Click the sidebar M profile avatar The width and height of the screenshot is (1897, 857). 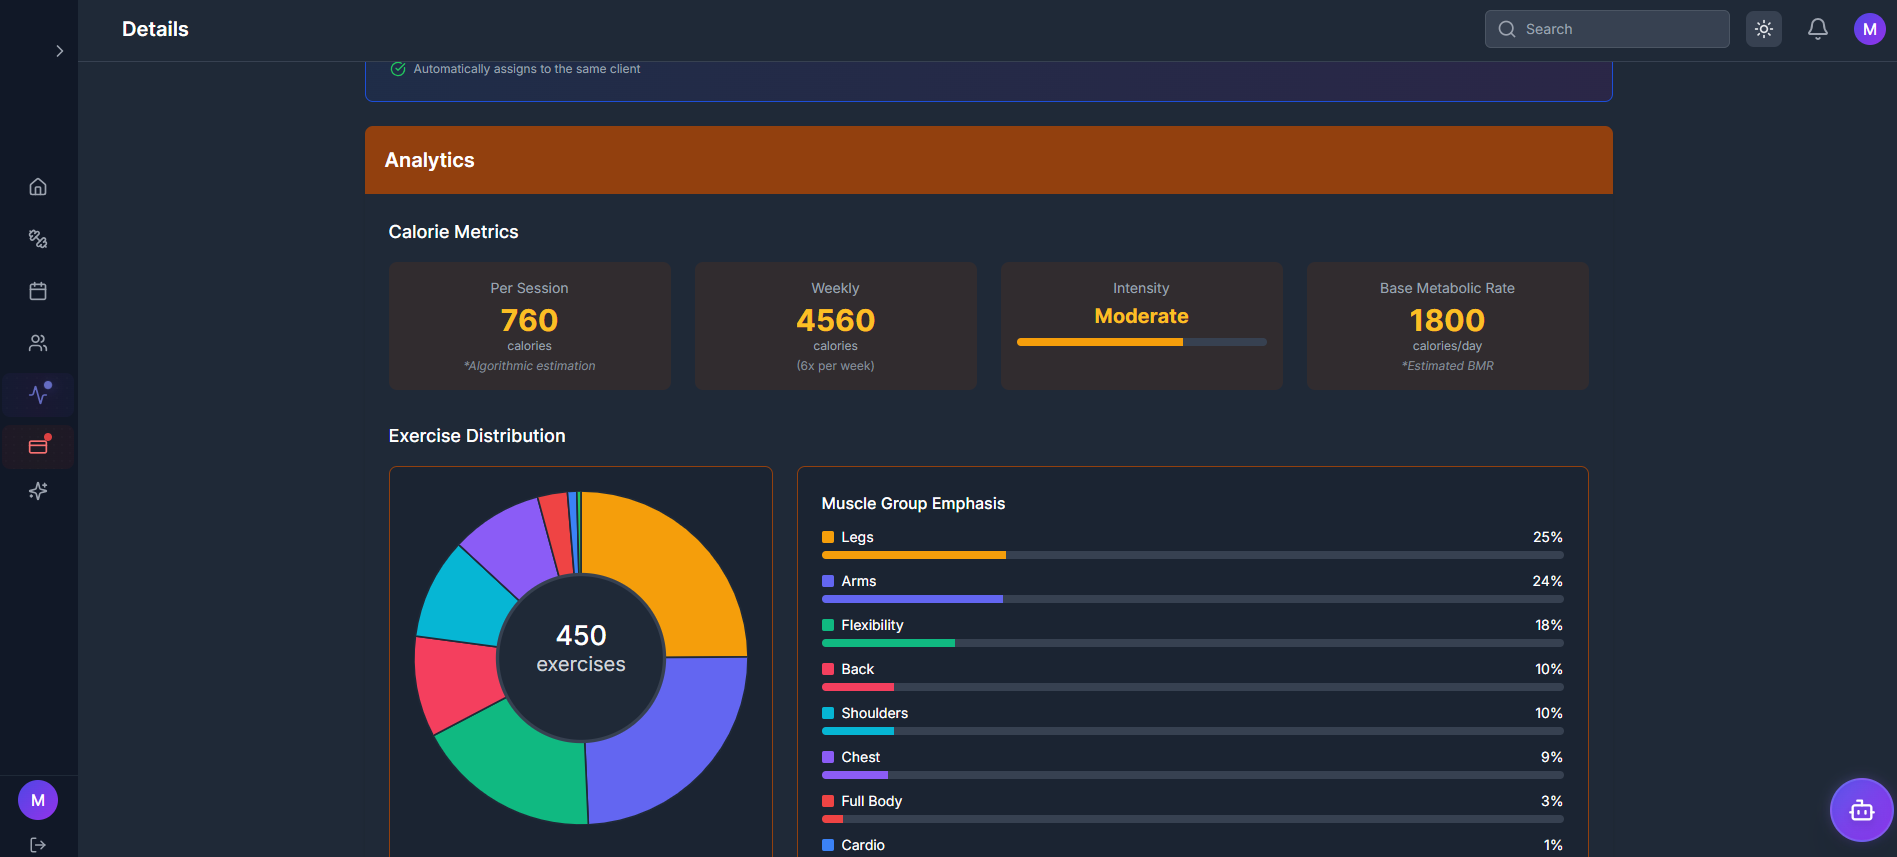pyautogui.click(x=38, y=800)
